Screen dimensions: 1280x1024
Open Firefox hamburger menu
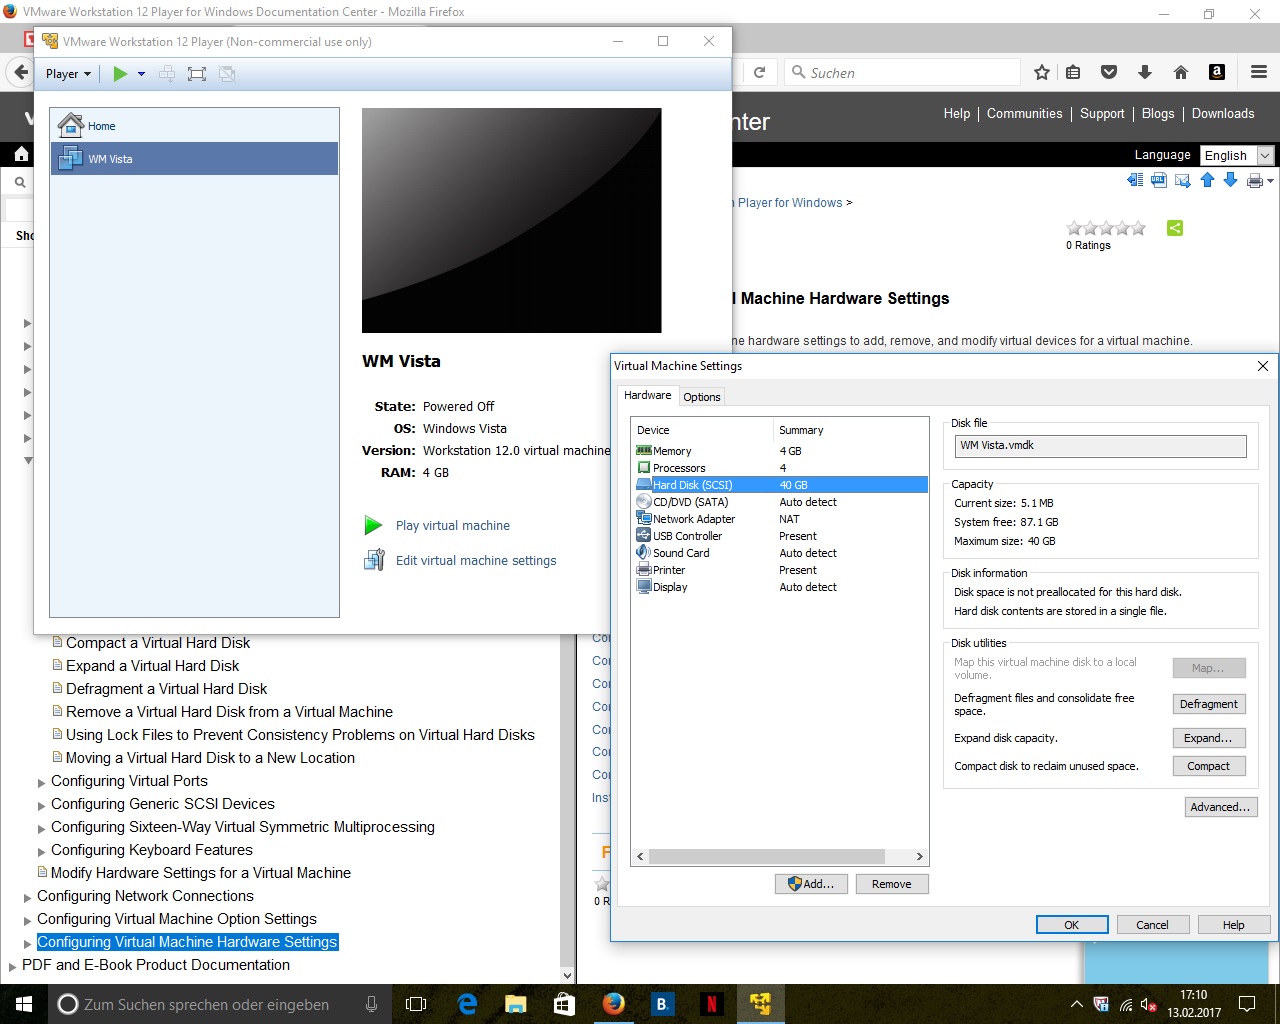click(x=1259, y=72)
